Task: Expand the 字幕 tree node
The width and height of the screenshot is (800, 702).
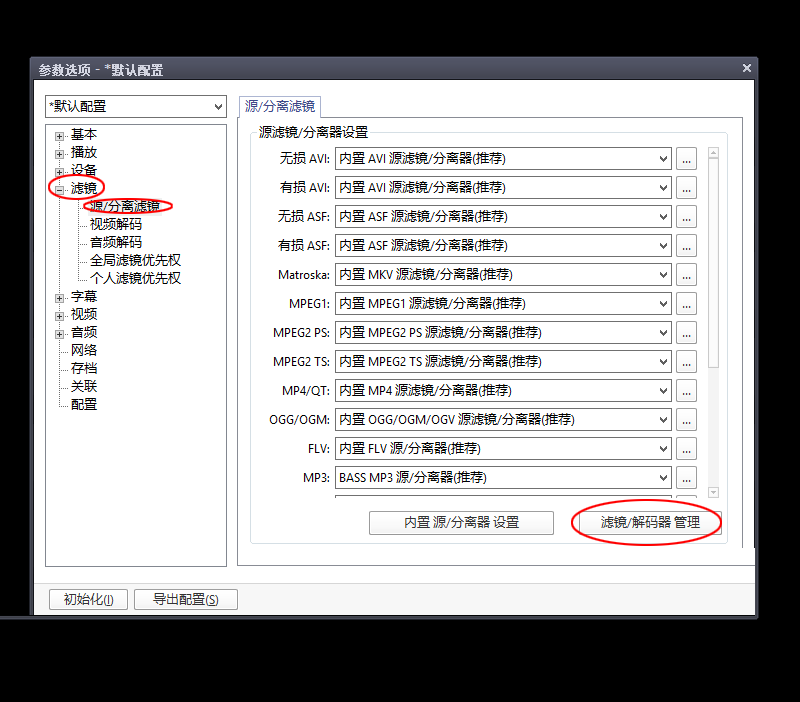Action: coord(60,298)
